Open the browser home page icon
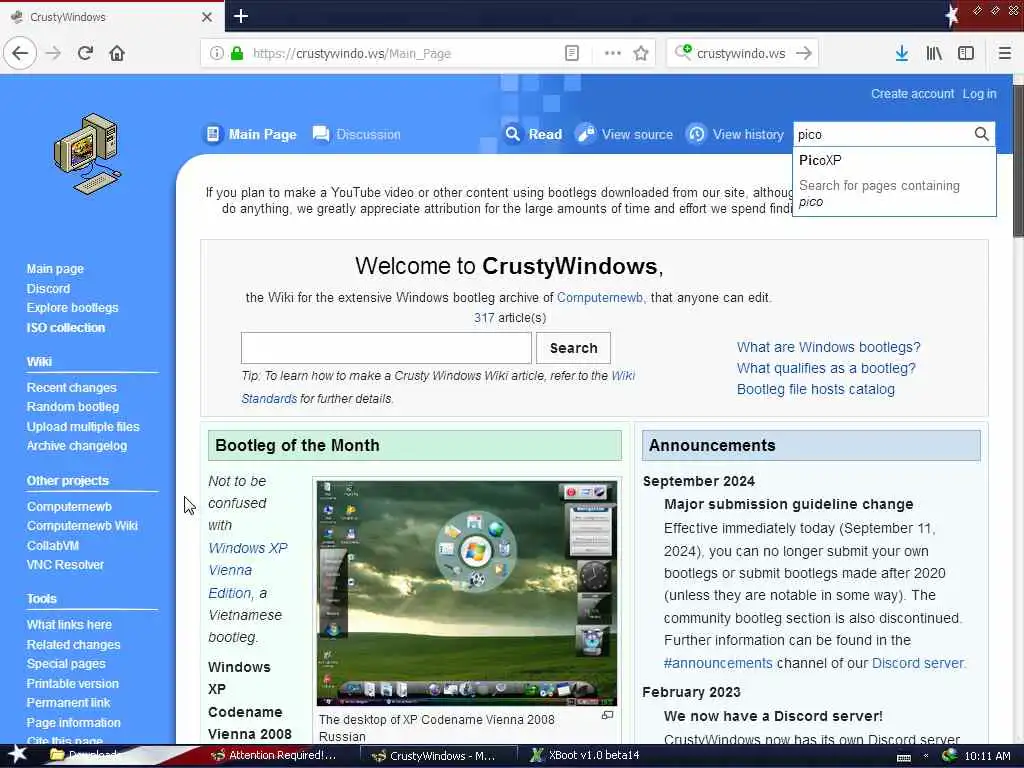 click(117, 53)
